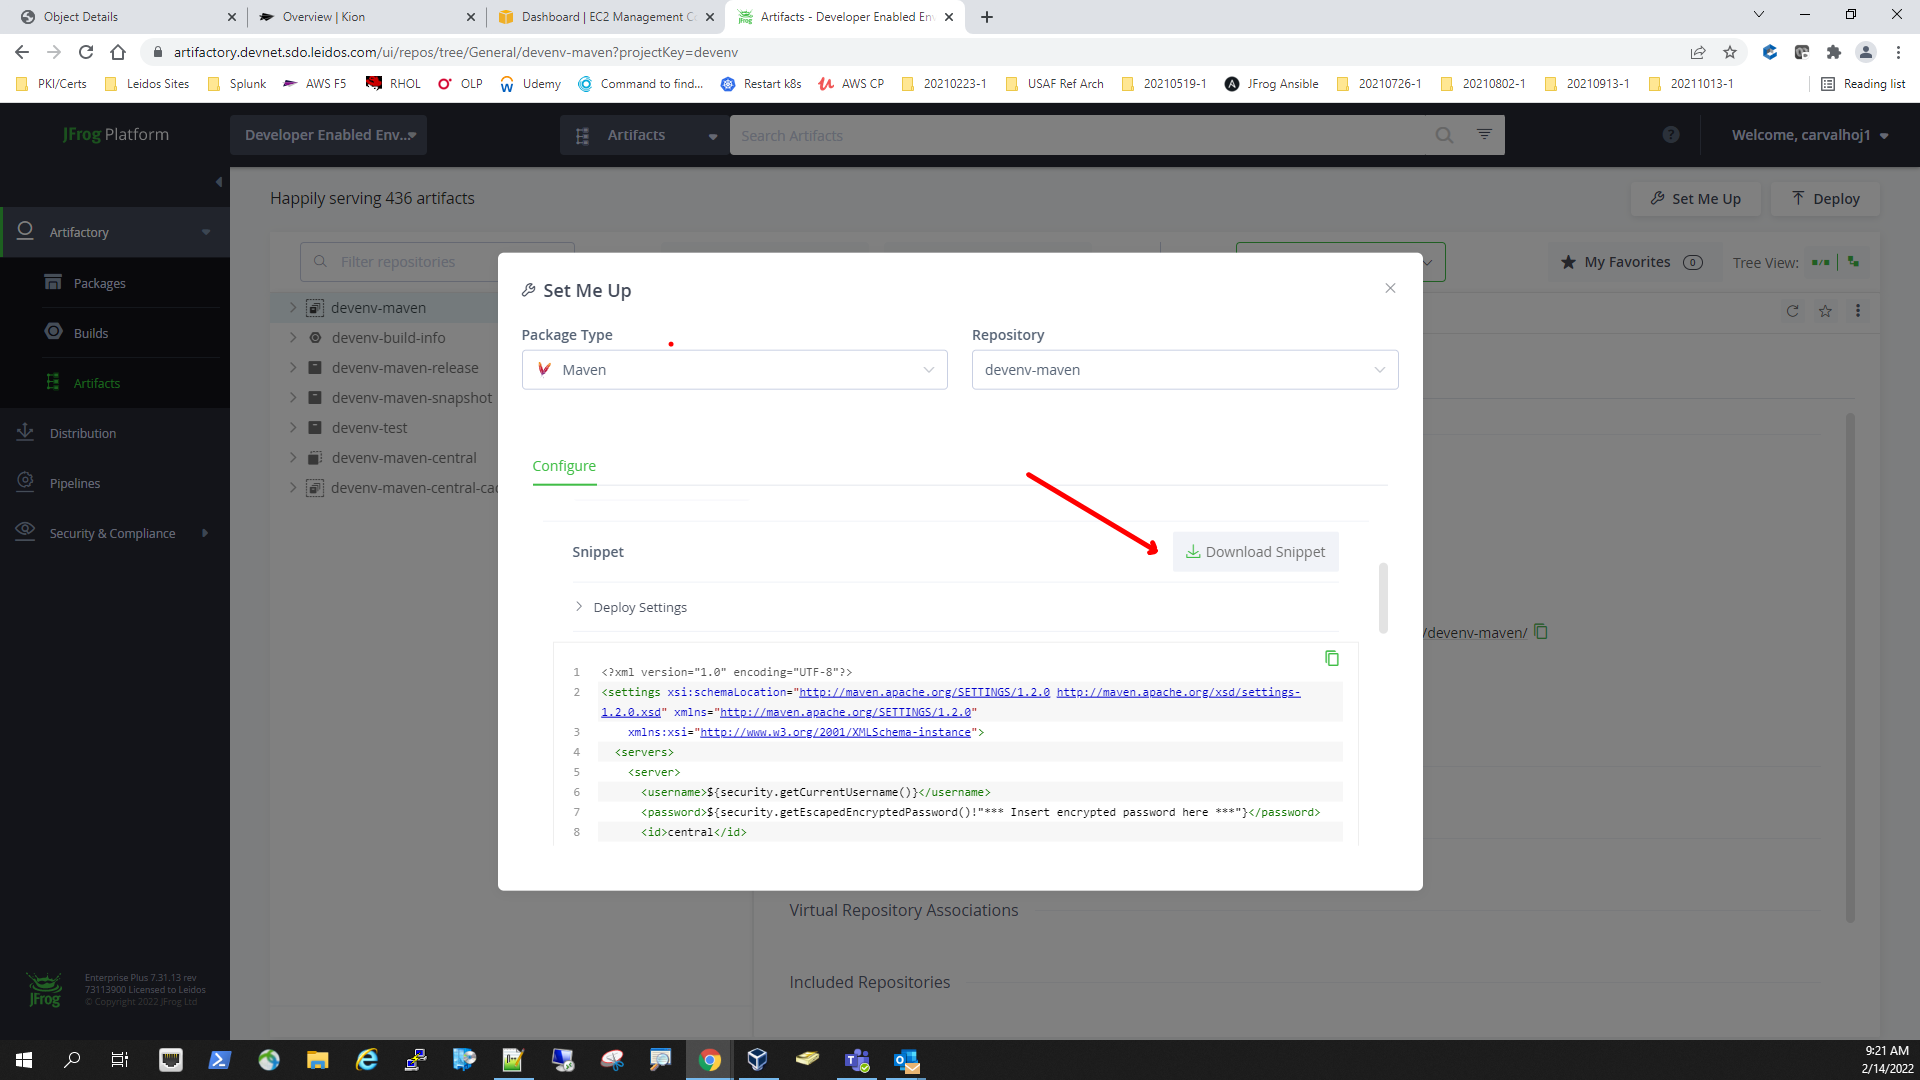The image size is (1920, 1080).
Task: Open File Explorer from the taskbar
Action: click(318, 1060)
